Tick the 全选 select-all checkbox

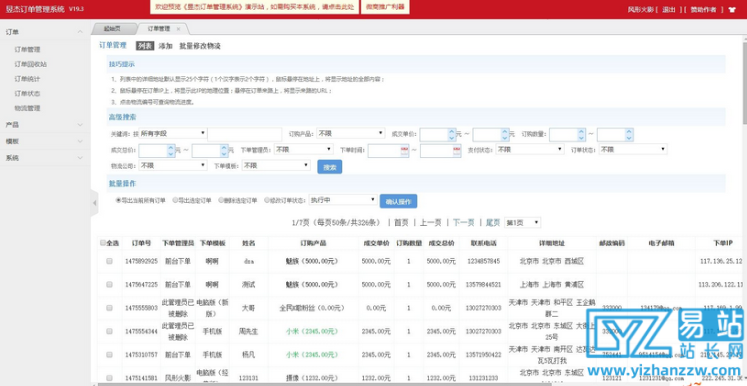(x=103, y=243)
